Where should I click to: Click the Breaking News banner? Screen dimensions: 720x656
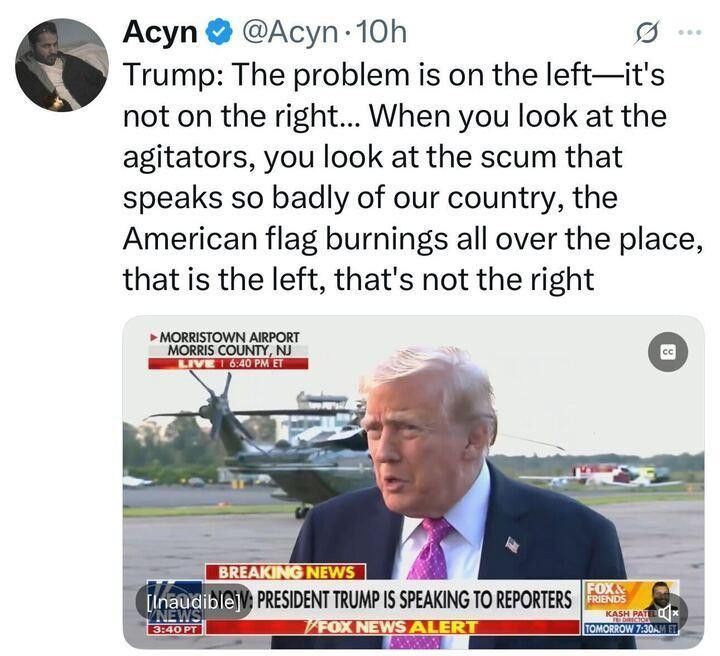pos(286,572)
